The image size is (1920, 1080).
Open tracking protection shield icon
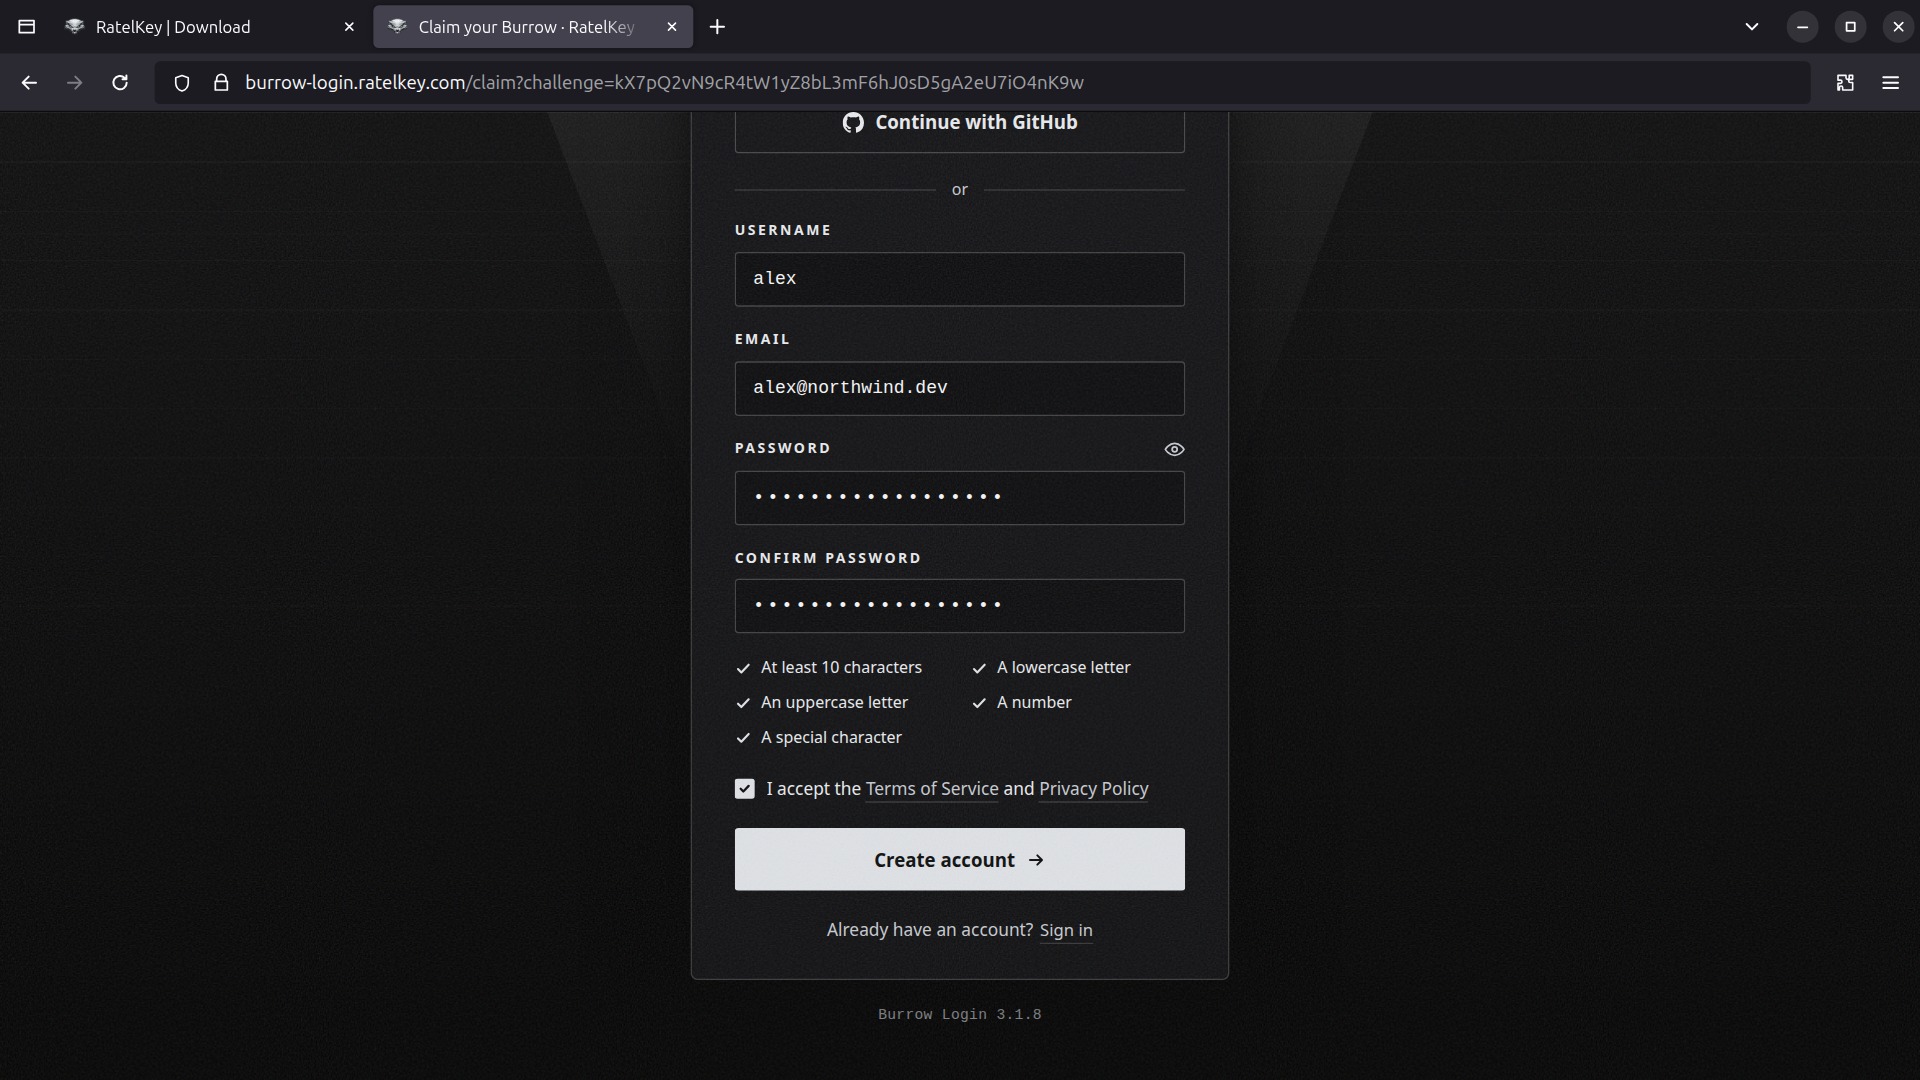pos(182,83)
